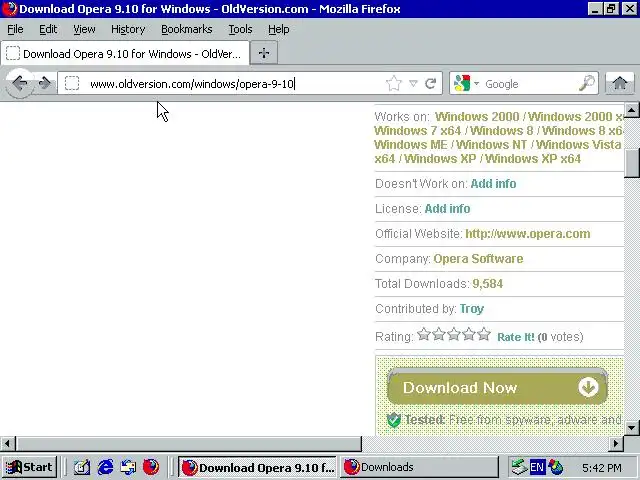
Task: Click the Download Now button
Action: pos(497,387)
